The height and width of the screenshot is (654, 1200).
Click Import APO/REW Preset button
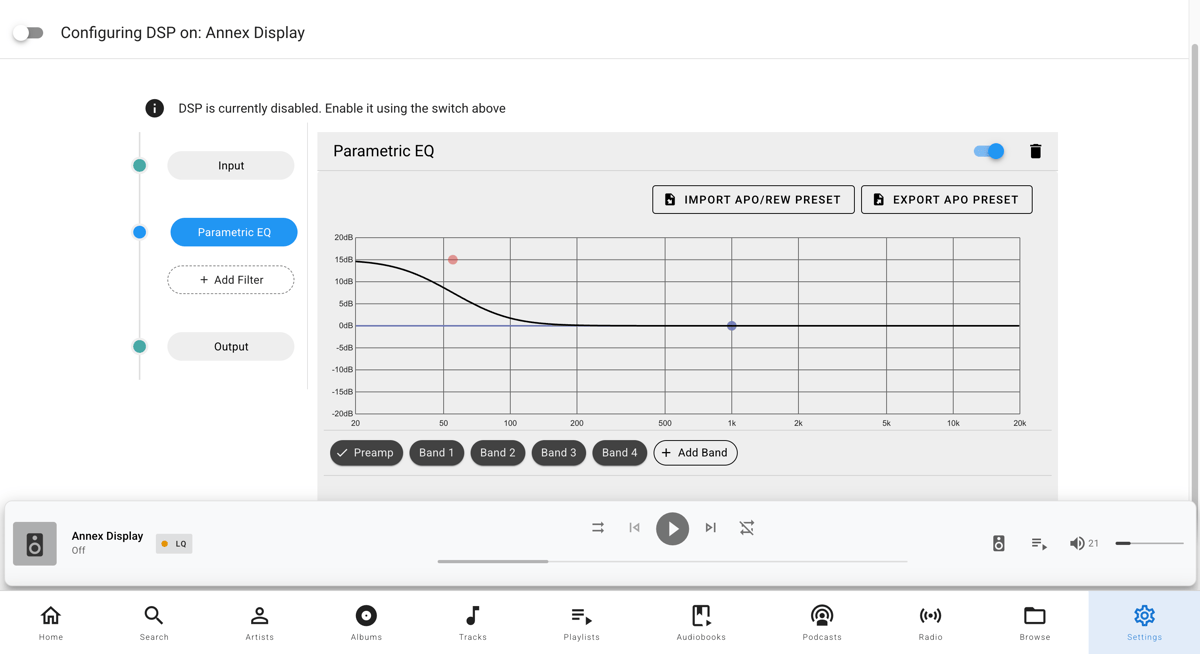[x=753, y=200]
